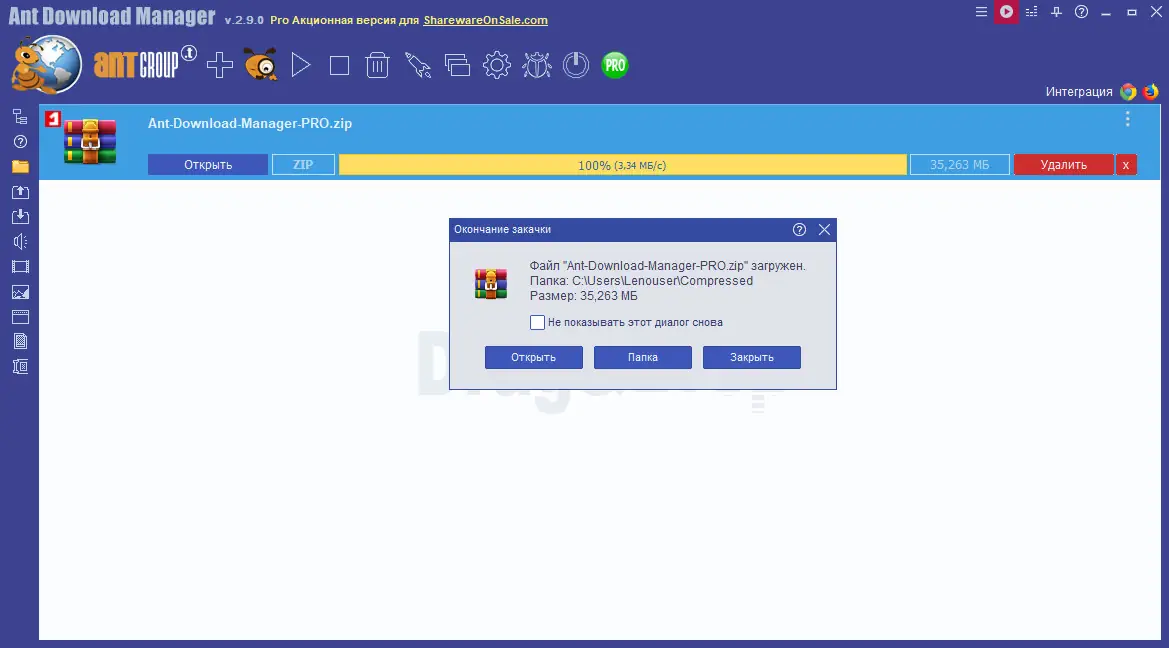1169x648 pixels.
Task: Show the category tree sidebar icon
Action: click(20, 116)
